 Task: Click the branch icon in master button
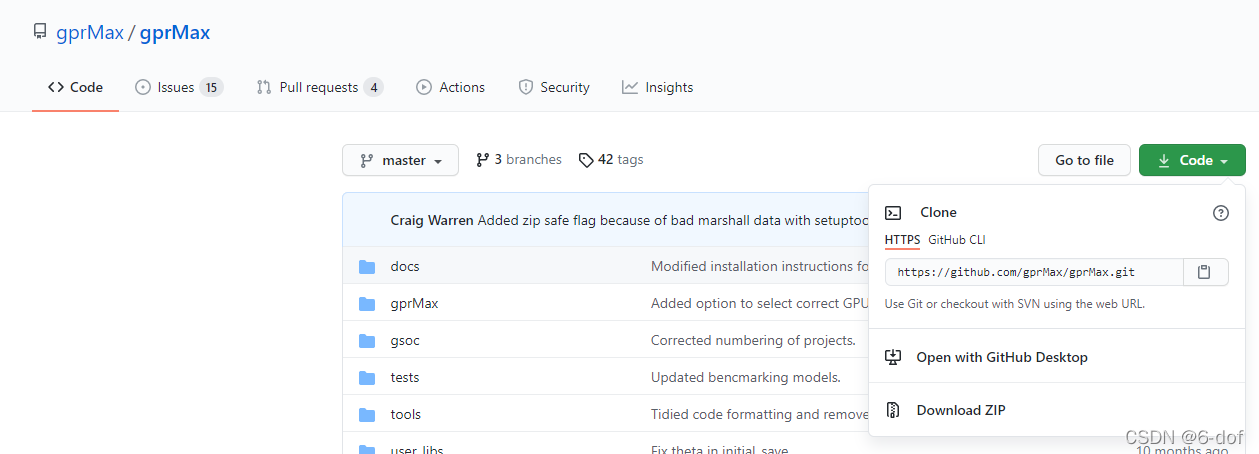367,160
